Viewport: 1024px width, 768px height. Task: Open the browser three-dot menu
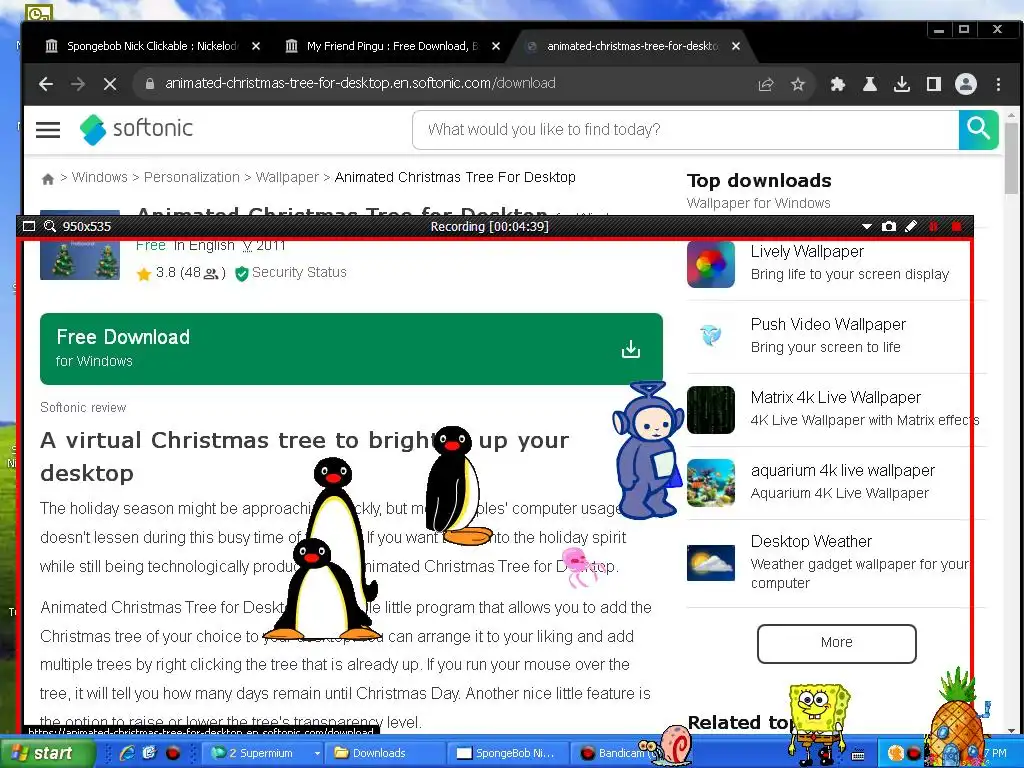coord(998,84)
